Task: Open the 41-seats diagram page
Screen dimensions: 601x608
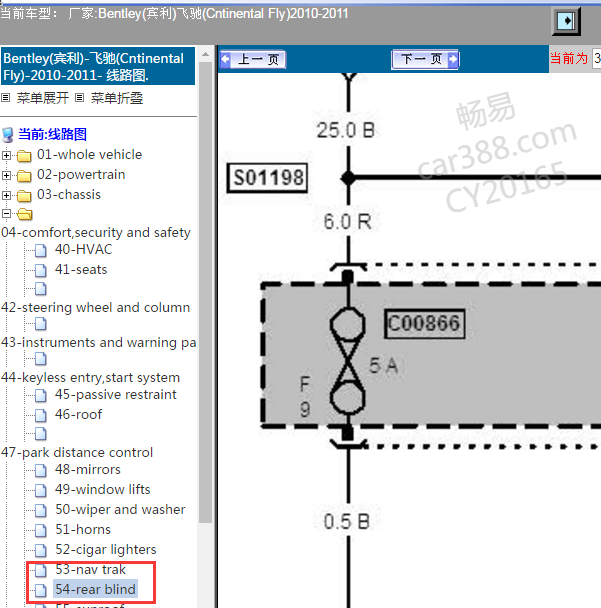Action: click(x=81, y=269)
